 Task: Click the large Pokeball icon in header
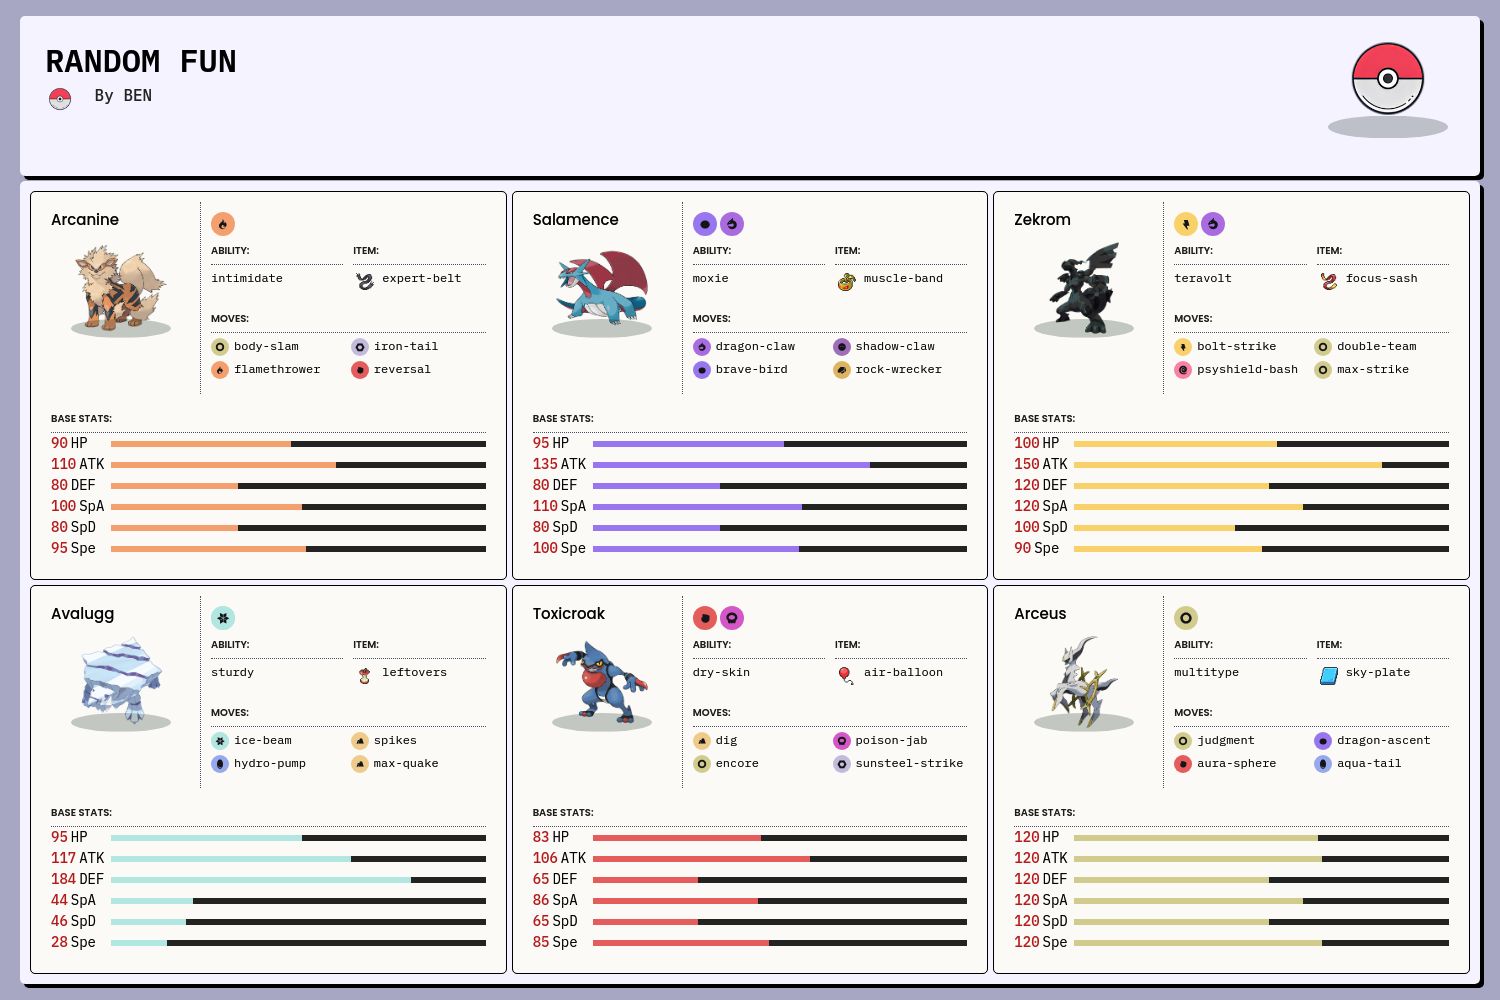(1387, 79)
